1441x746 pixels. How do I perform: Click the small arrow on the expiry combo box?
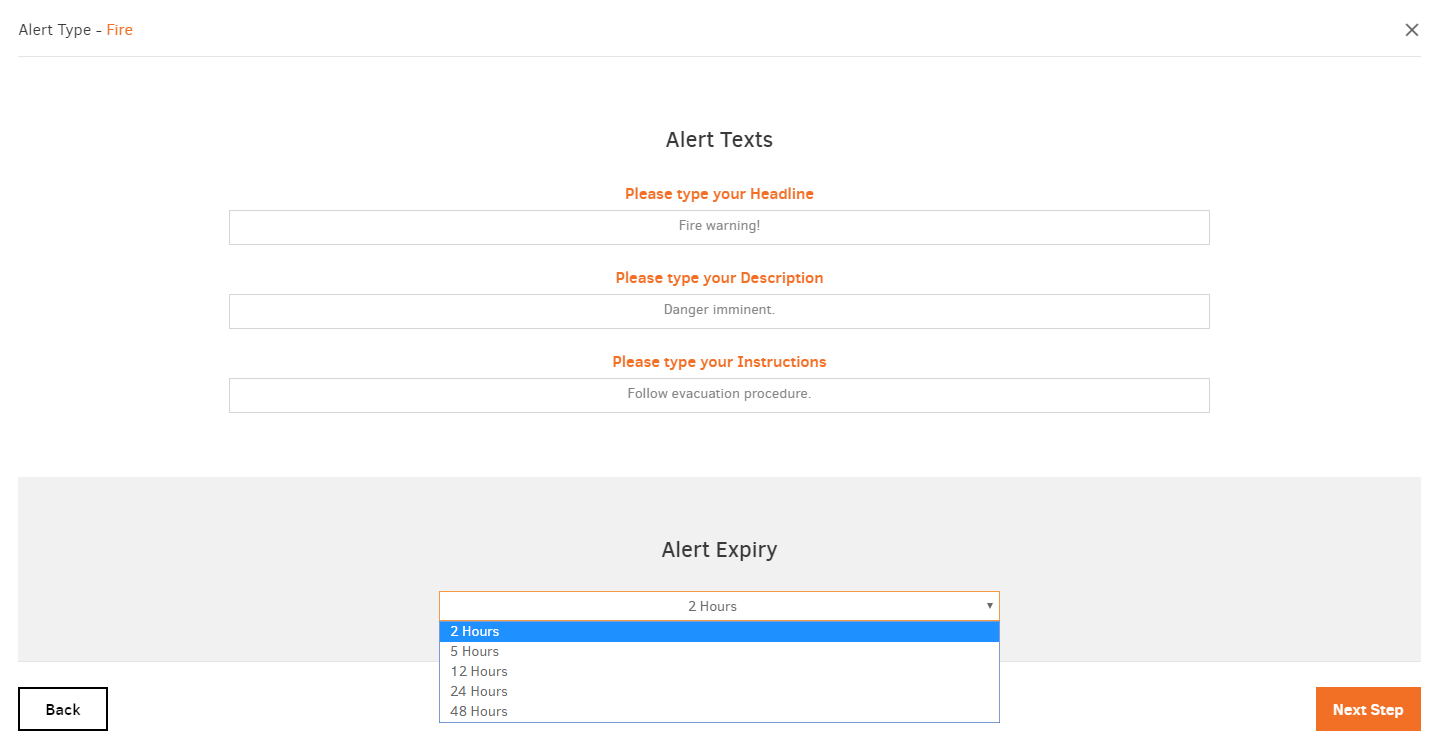(x=989, y=606)
